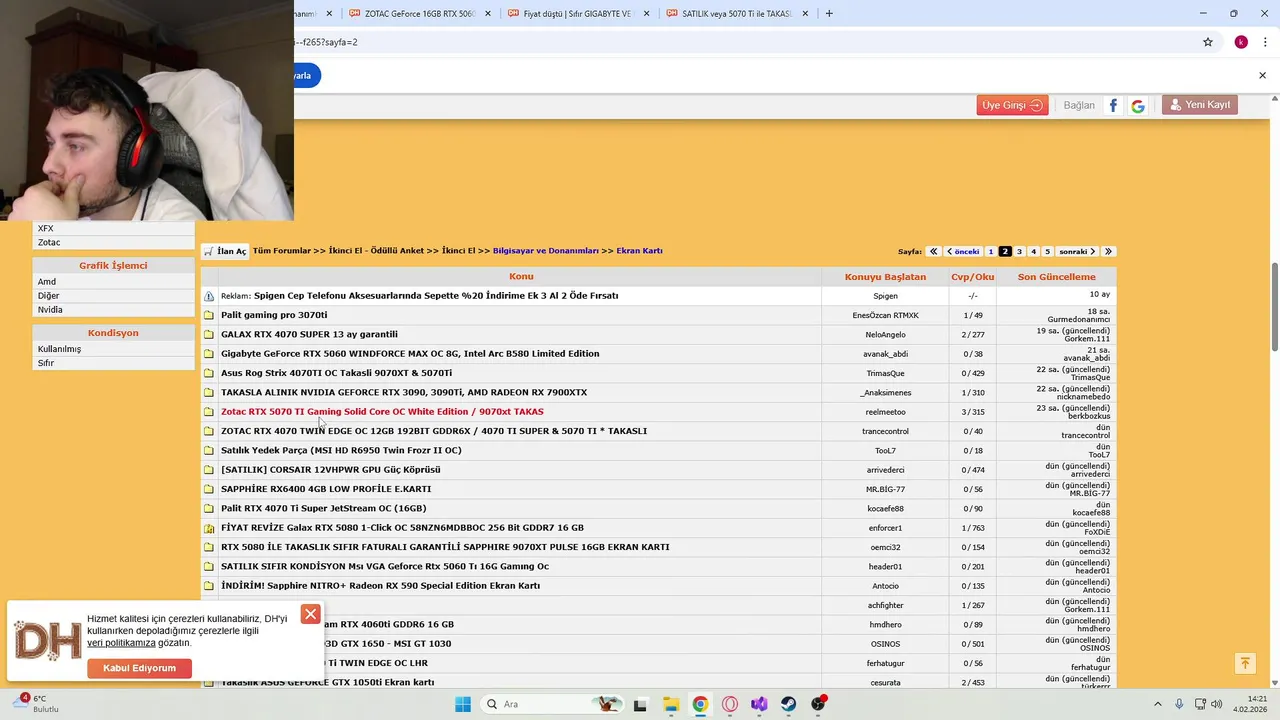
Task: Open a new browser tab
Action: pyautogui.click(x=829, y=14)
